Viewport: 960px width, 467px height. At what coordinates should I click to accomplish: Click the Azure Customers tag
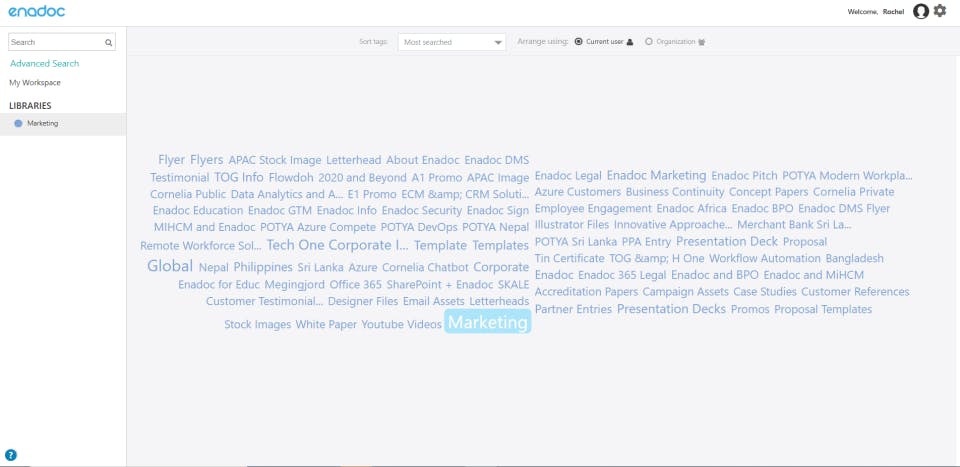click(x=577, y=192)
